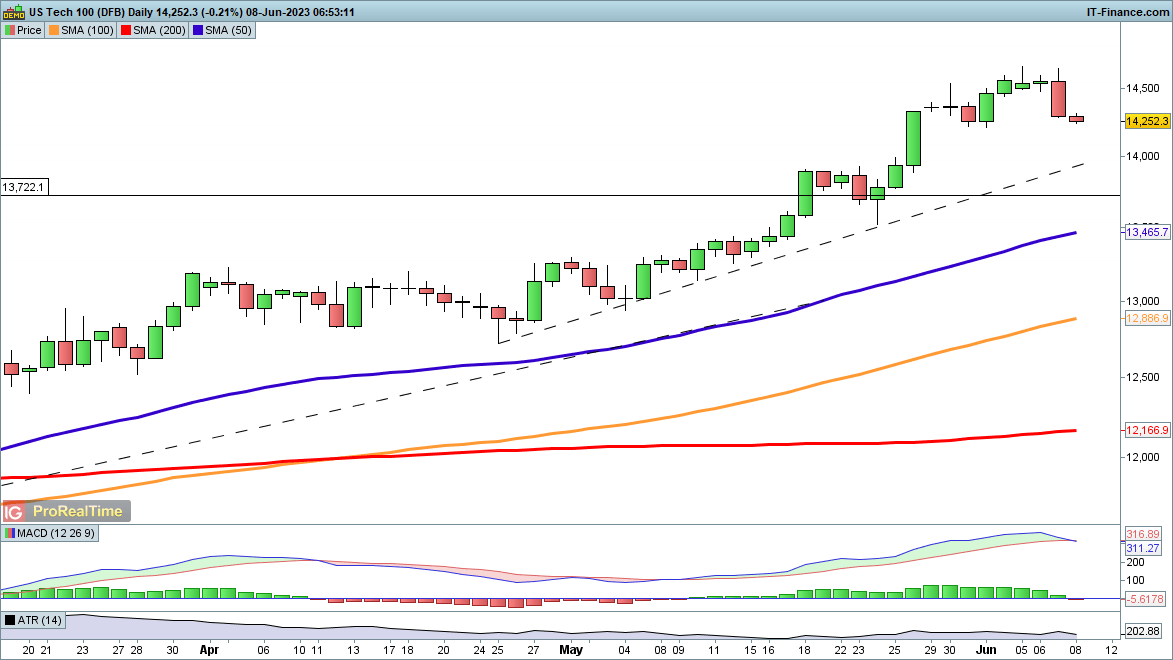Click the ATR black square icon
The image size is (1173, 660).
pyautogui.click(x=10, y=620)
